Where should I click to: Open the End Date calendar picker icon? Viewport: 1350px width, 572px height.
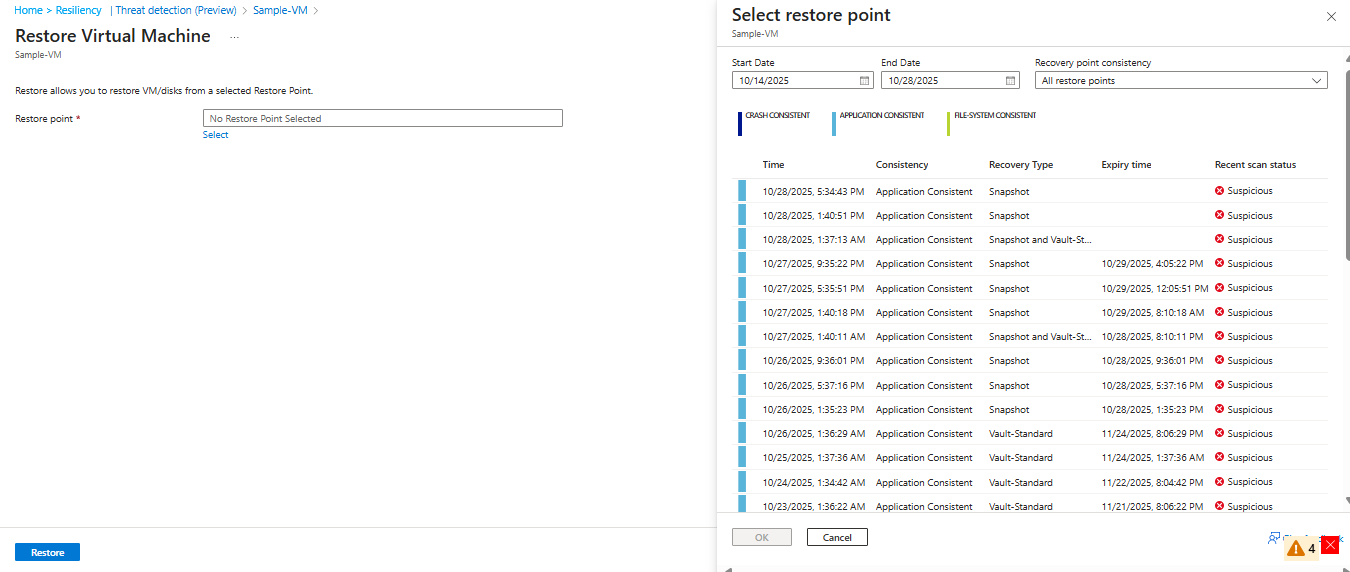pos(1010,81)
